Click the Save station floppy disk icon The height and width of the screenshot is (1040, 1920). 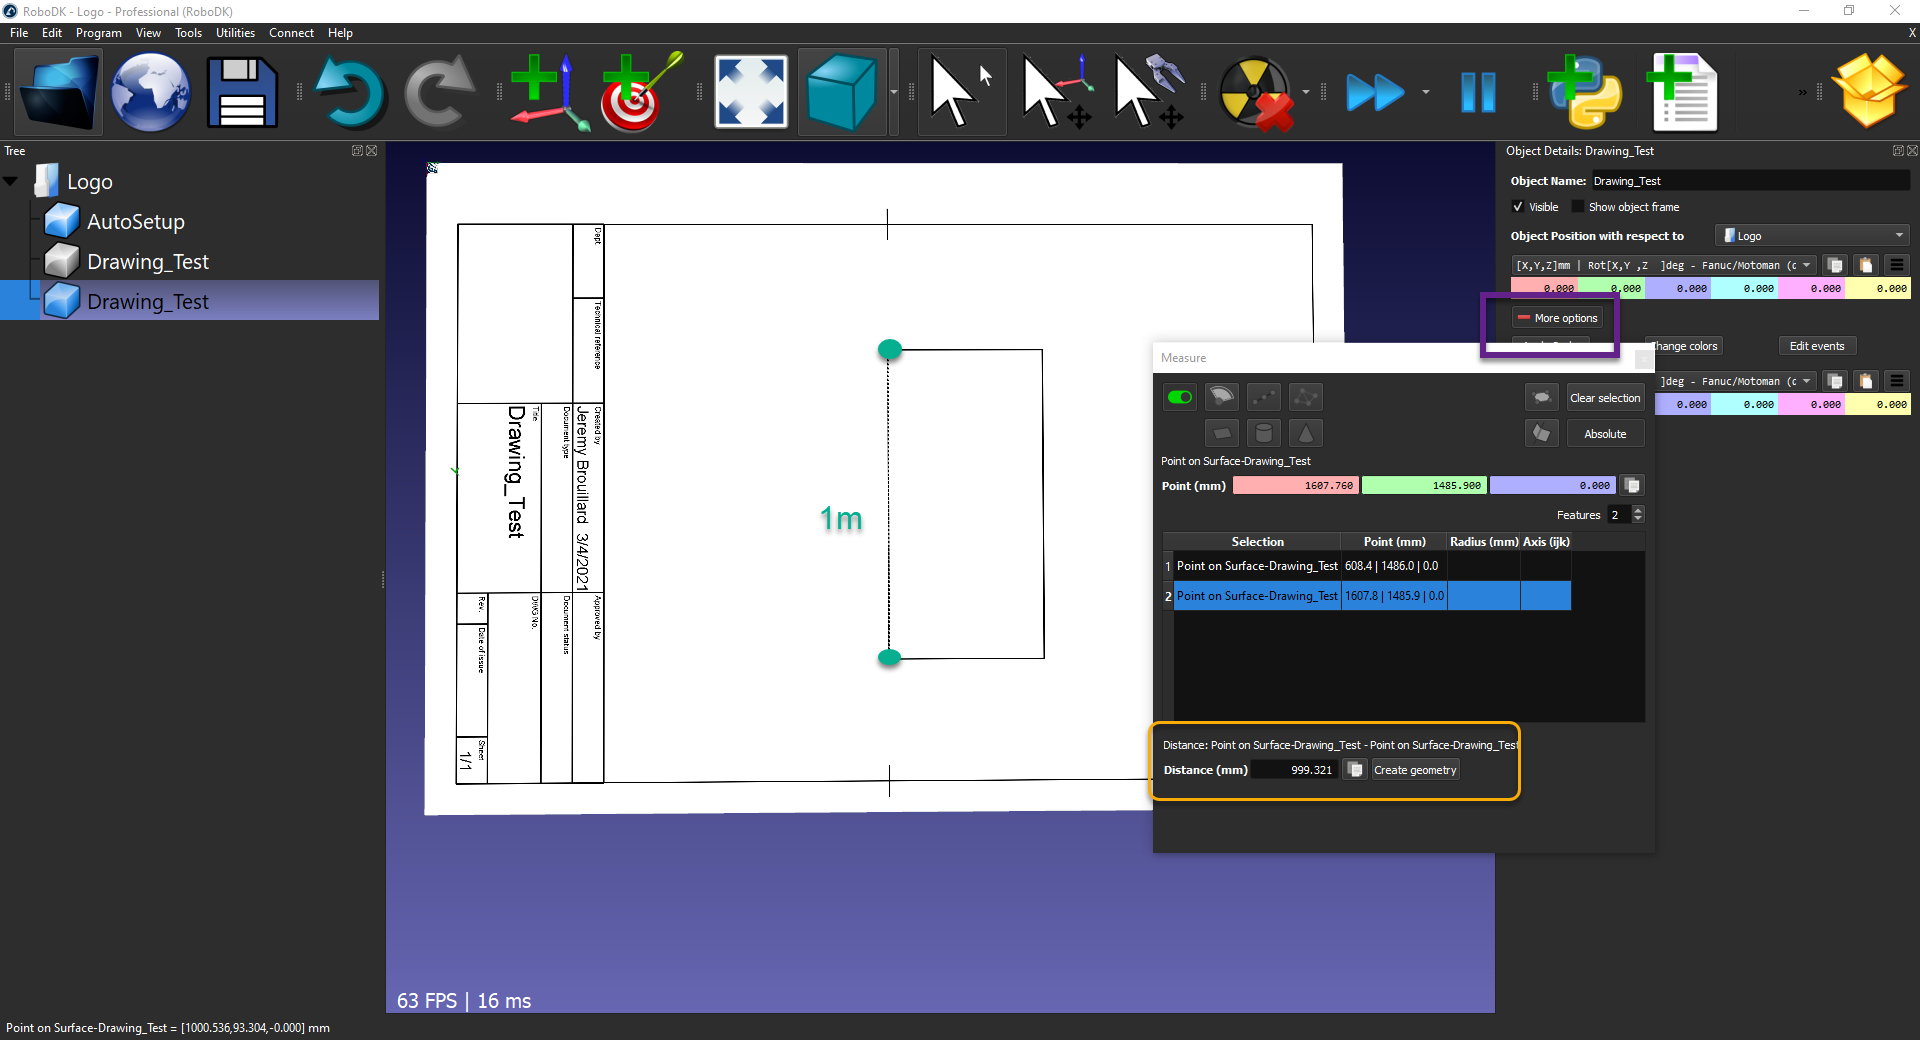point(242,92)
